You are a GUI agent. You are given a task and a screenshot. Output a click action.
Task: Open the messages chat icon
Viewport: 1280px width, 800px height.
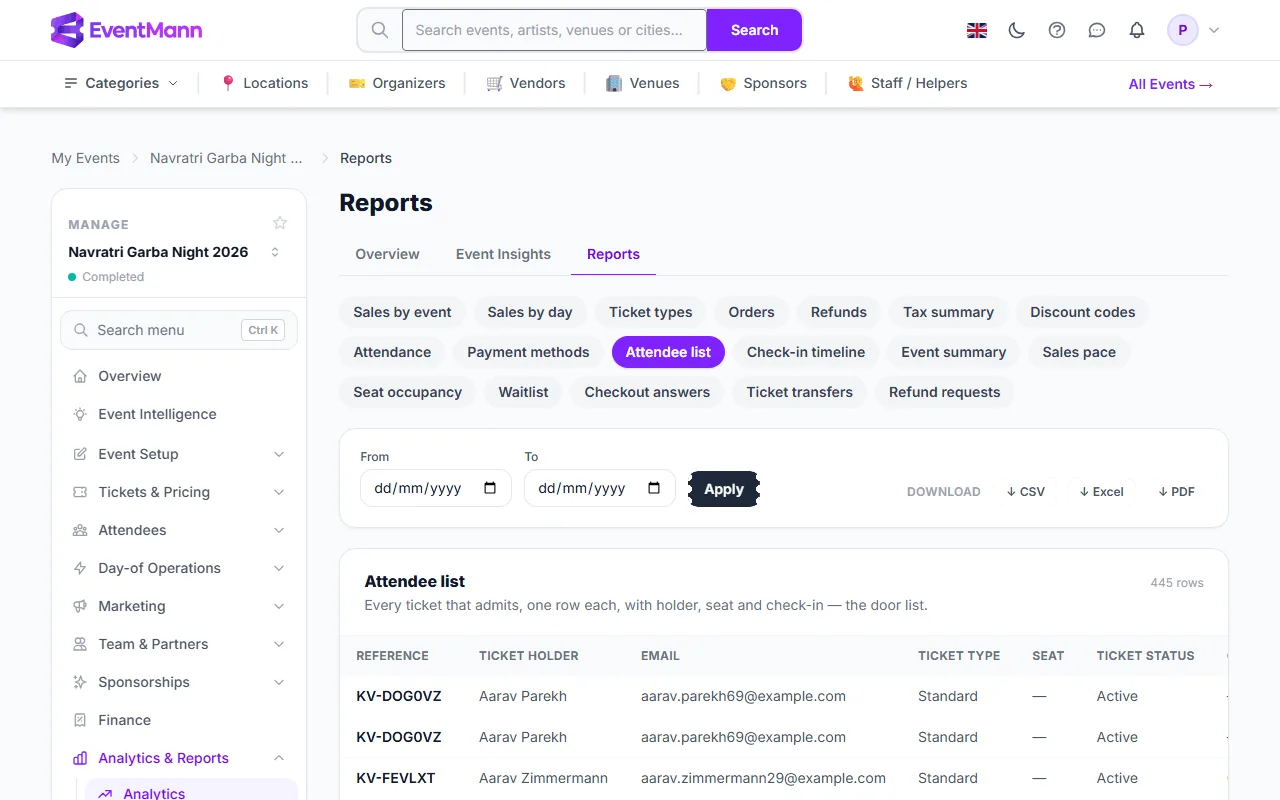coord(1097,30)
